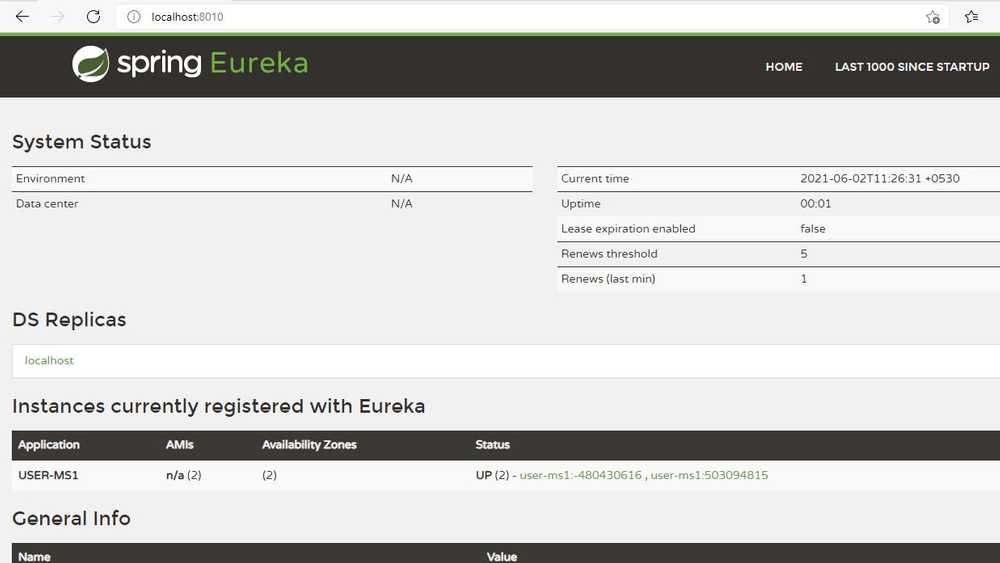Screen dimensions: 1000x563
Task: Follow the localhost replica link
Action: tap(49, 360)
